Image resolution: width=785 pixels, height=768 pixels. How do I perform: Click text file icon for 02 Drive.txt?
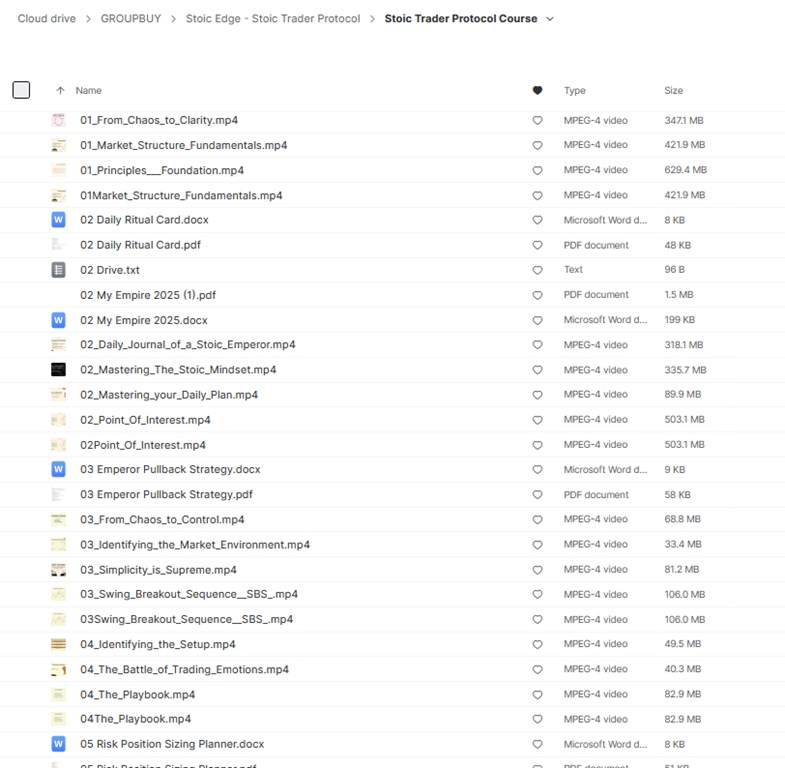pos(58,270)
